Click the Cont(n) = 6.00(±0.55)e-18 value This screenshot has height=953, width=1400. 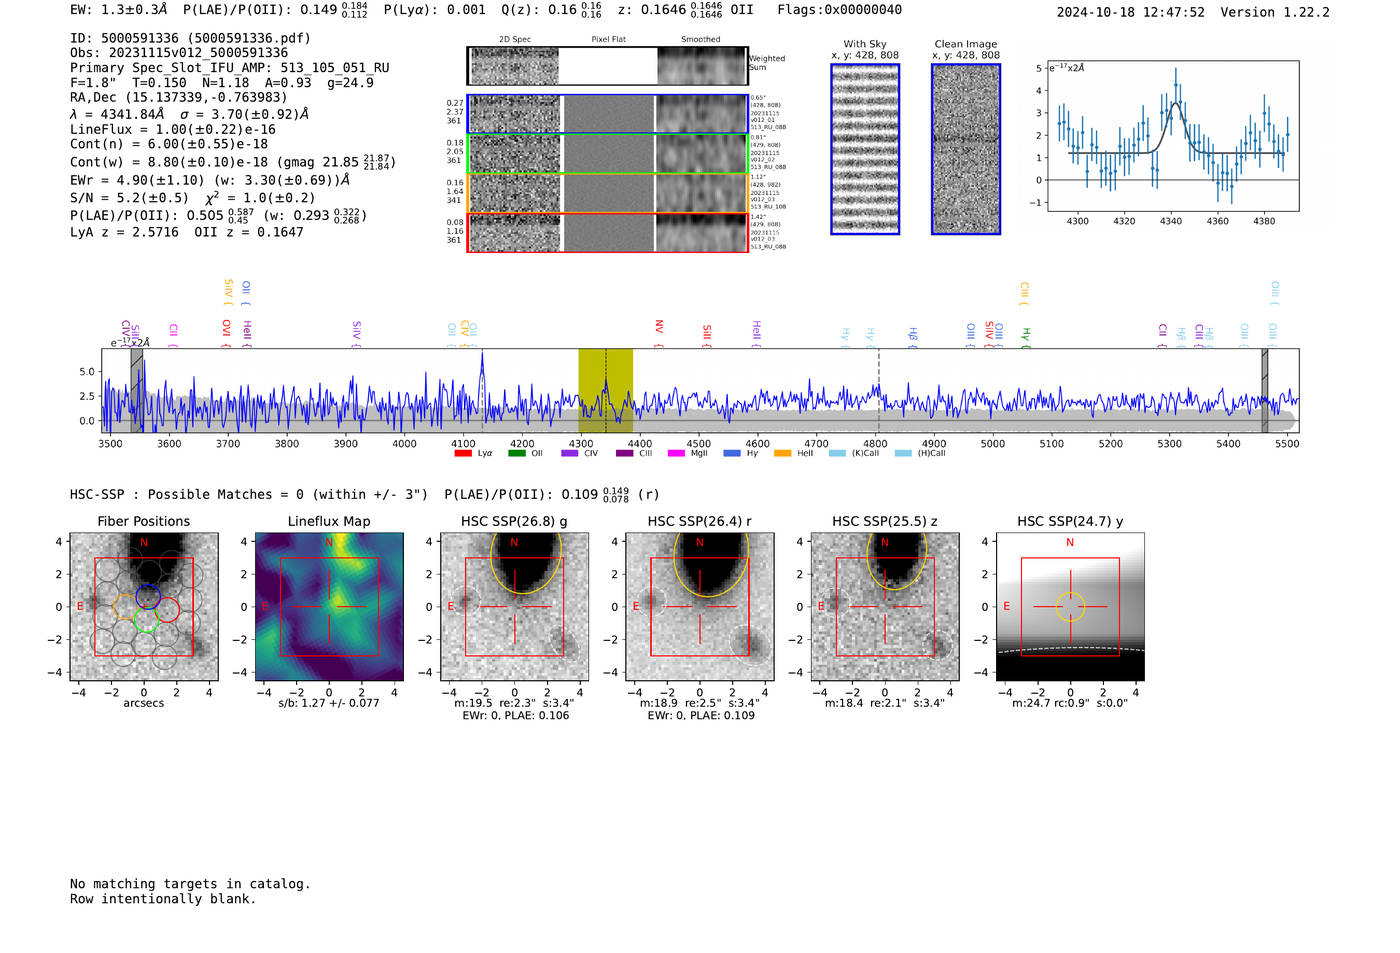169,144
